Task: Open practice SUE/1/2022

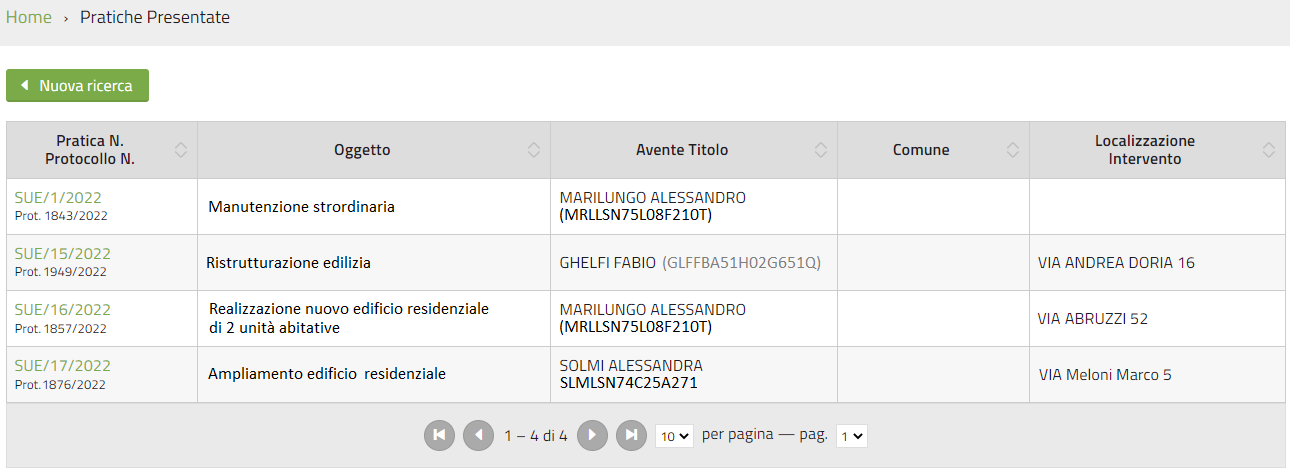Action: [58, 198]
